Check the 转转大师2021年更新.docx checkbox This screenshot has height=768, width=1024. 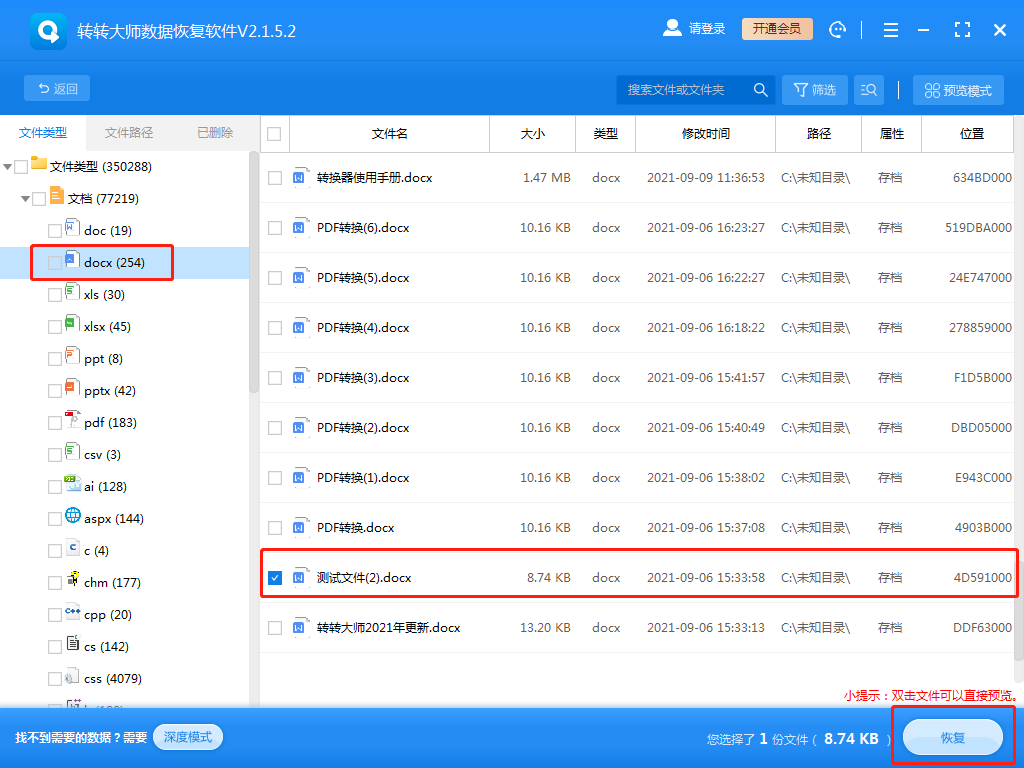pos(275,628)
